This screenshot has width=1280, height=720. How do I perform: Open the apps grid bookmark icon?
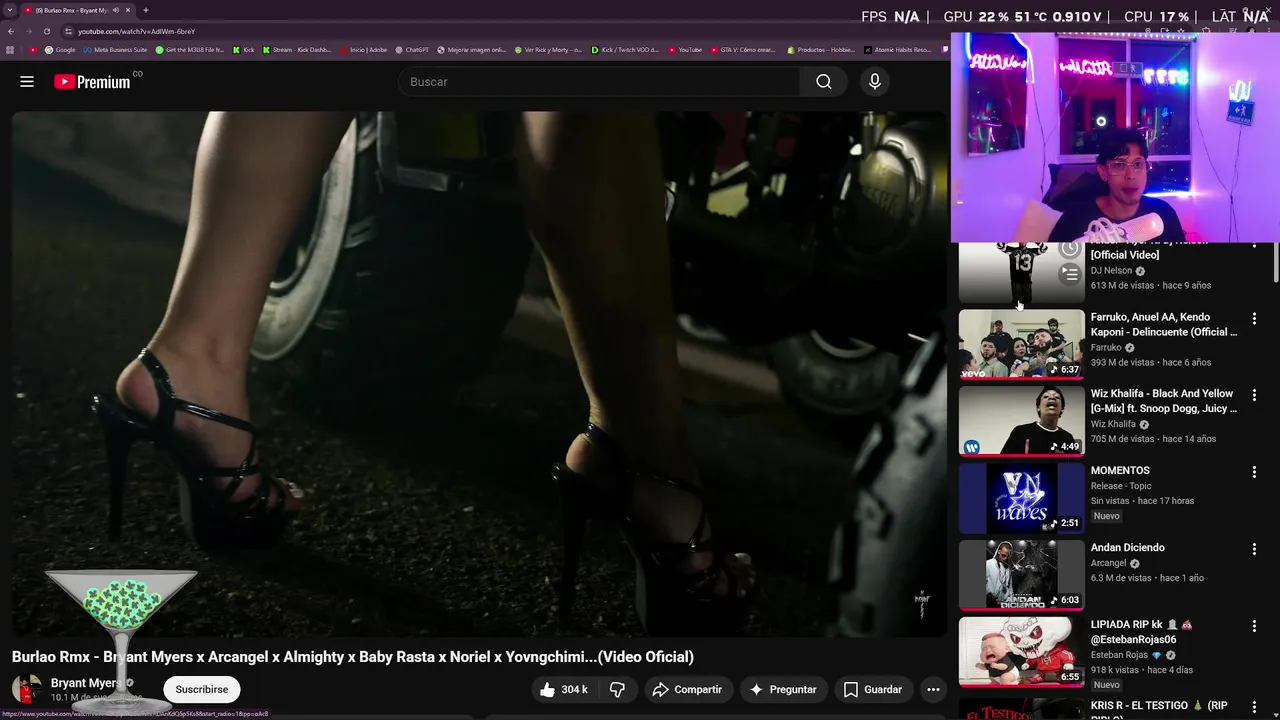pos(10,49)
